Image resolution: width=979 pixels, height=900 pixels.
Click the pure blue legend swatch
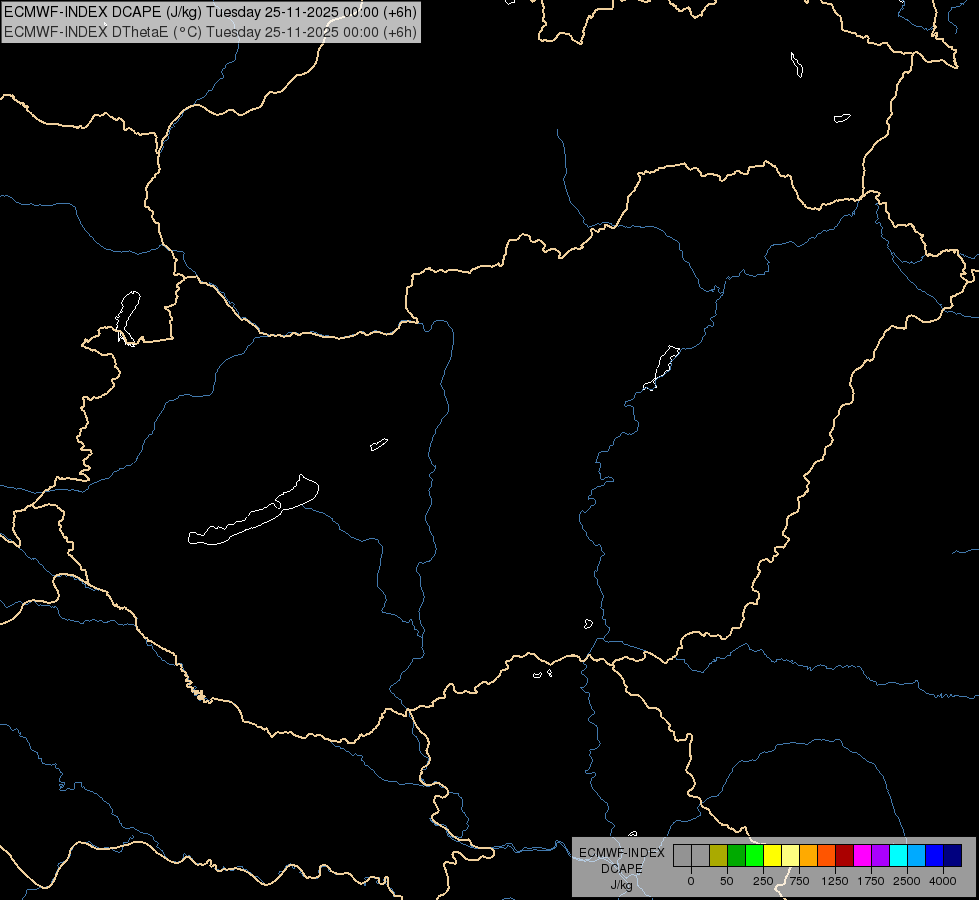pyautogui.click(x=935, y=855)
